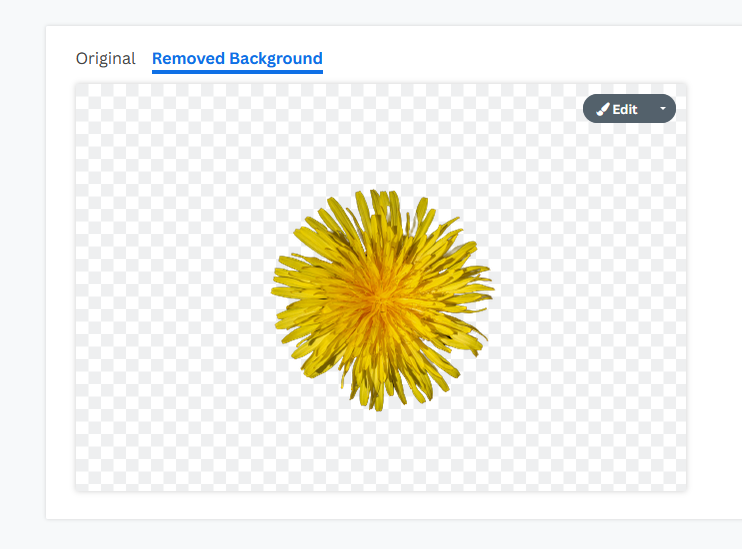
Task: Select the Removed Background tab
Action: (237, 59)
